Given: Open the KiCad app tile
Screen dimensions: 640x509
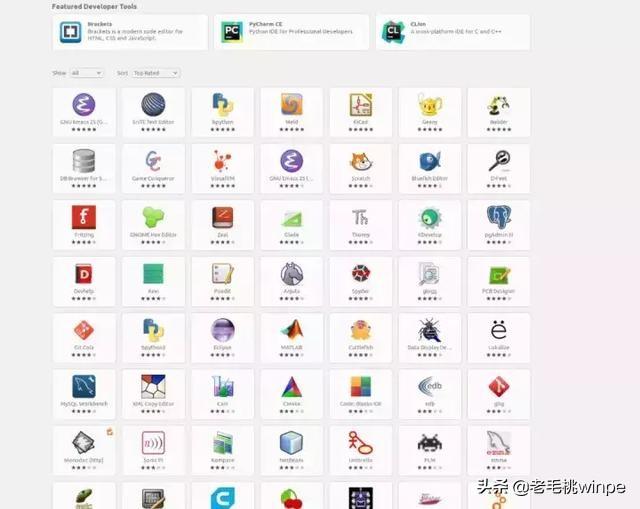Looking at the screenshot, I should click(x=361, y=112).
